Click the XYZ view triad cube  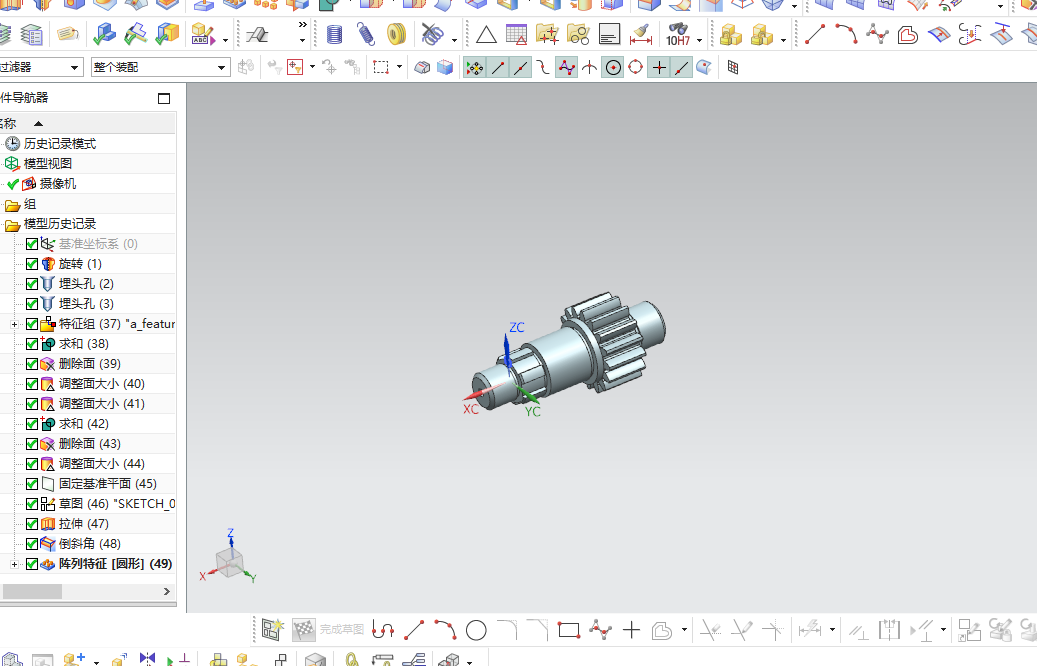pyautogui.click(x=229, y=562)
